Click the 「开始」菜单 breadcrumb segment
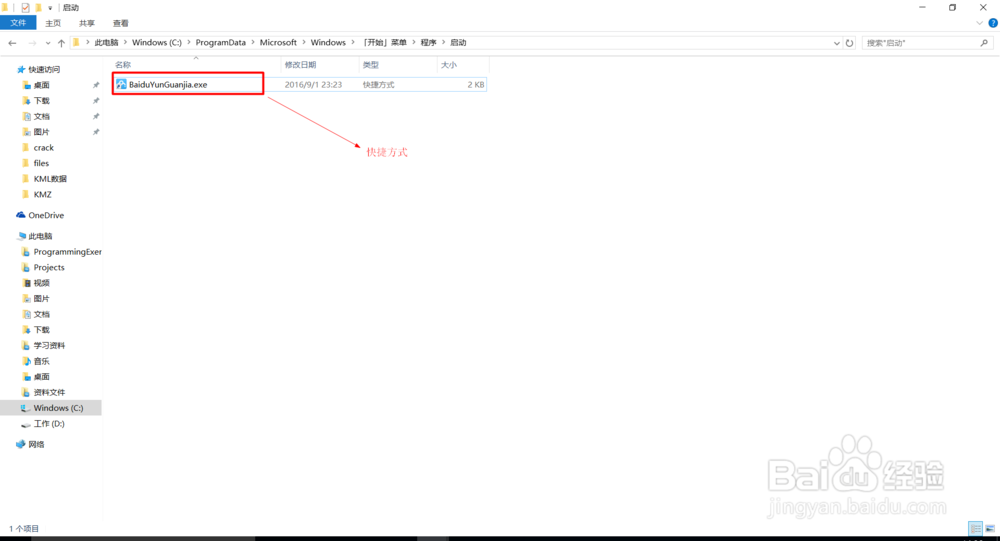 pyautogui.click(x=385, y=43)
